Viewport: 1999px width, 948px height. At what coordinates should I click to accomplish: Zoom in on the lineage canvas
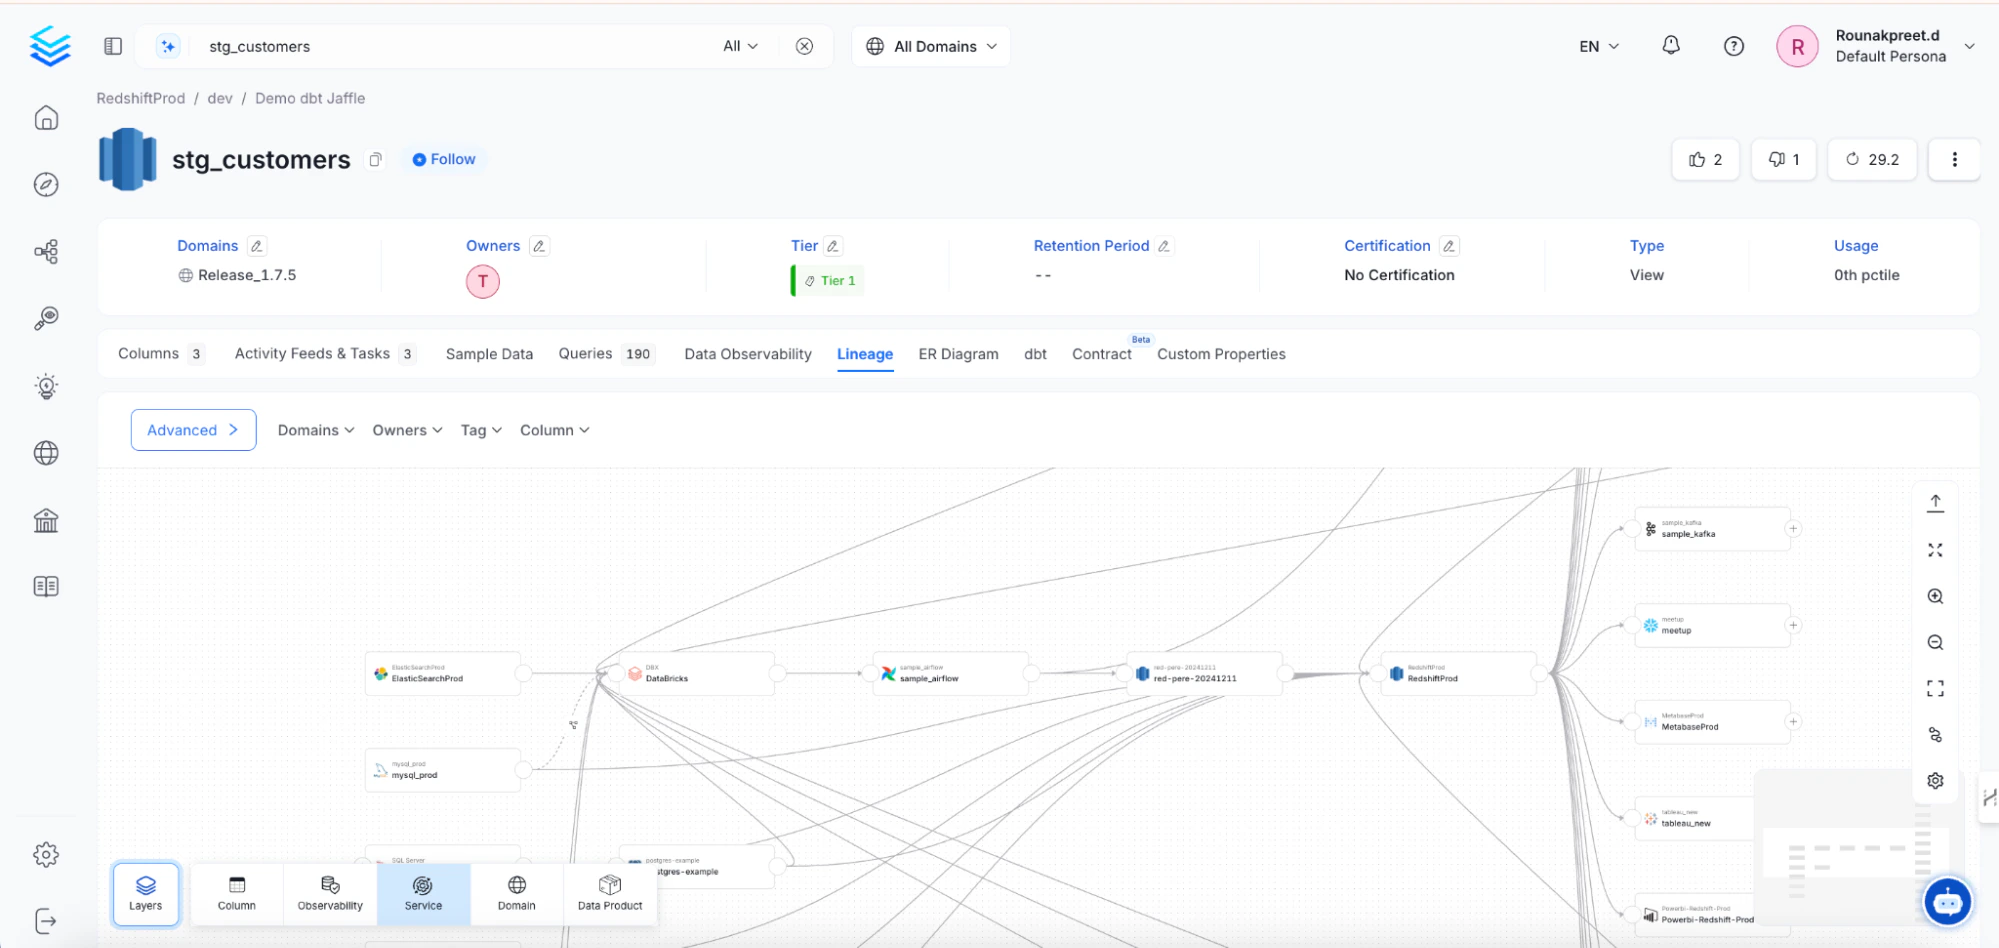[1936, 596]
